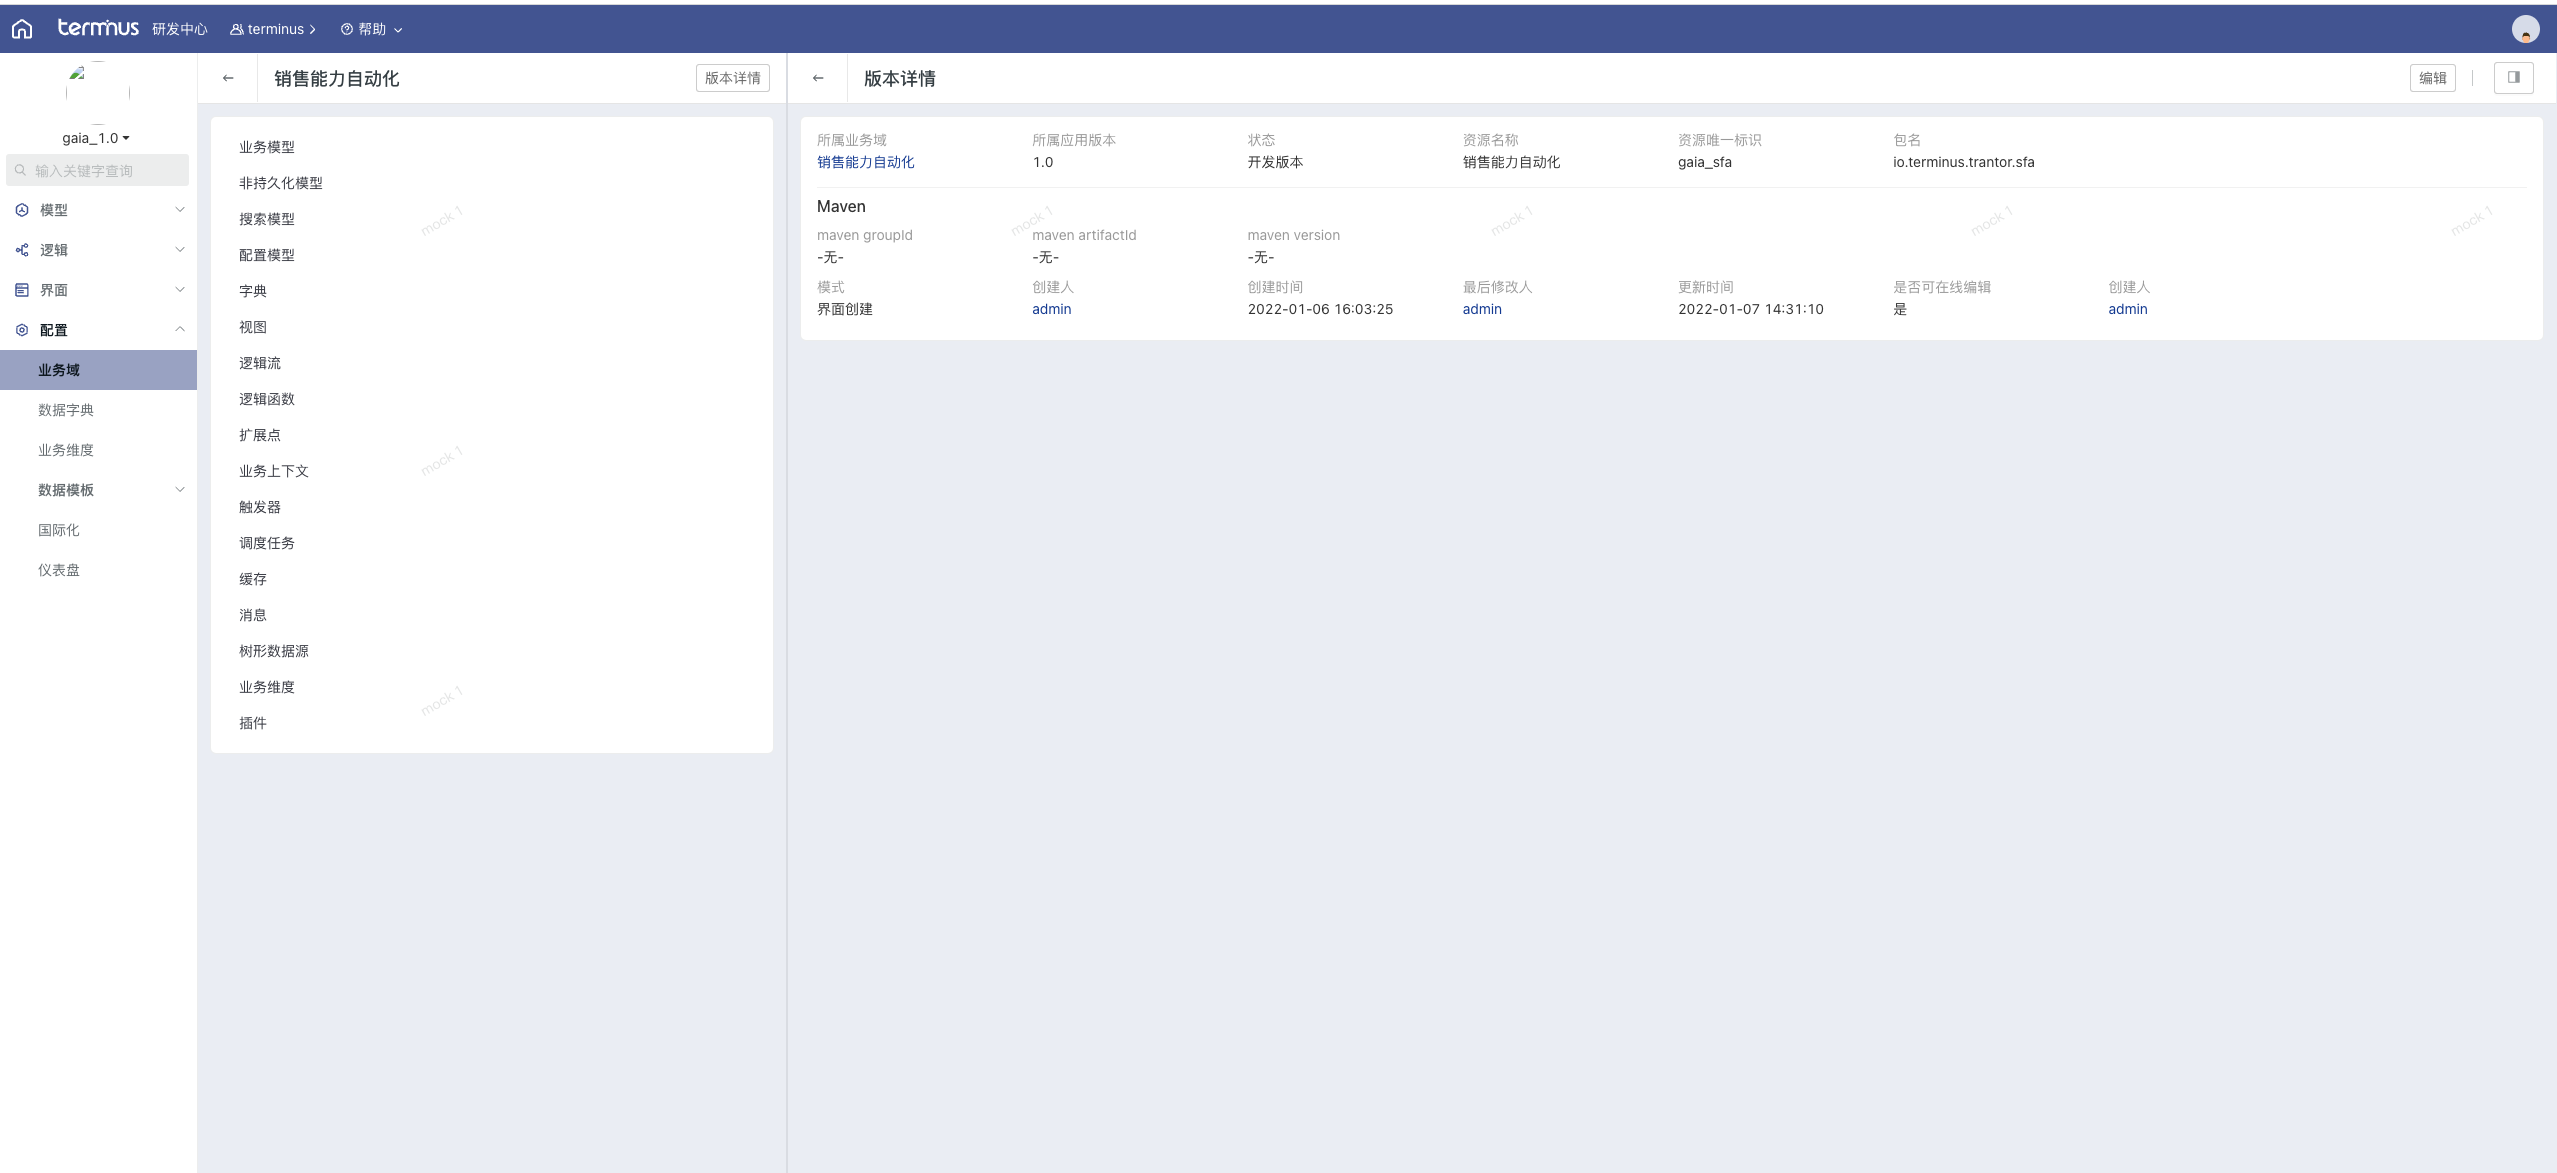Image resolution: width=2557 pixels, height=1173 pixels.
Task: Click the 界面 sidebar icon
Action: (x=22, y=290)
